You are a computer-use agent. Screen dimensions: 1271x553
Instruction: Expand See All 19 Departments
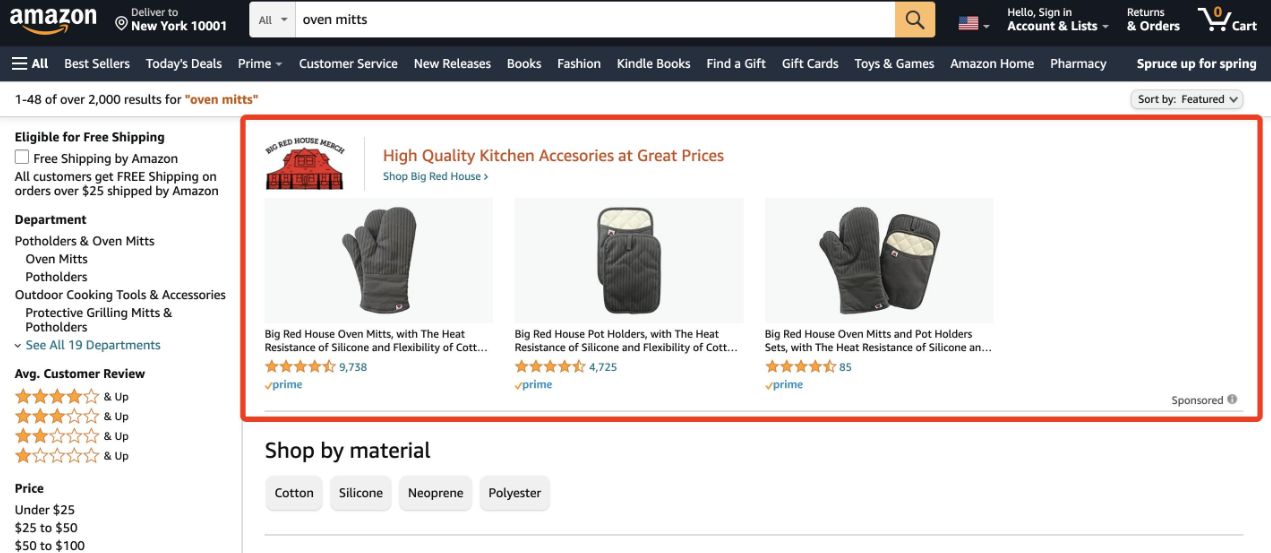[92, 345]
